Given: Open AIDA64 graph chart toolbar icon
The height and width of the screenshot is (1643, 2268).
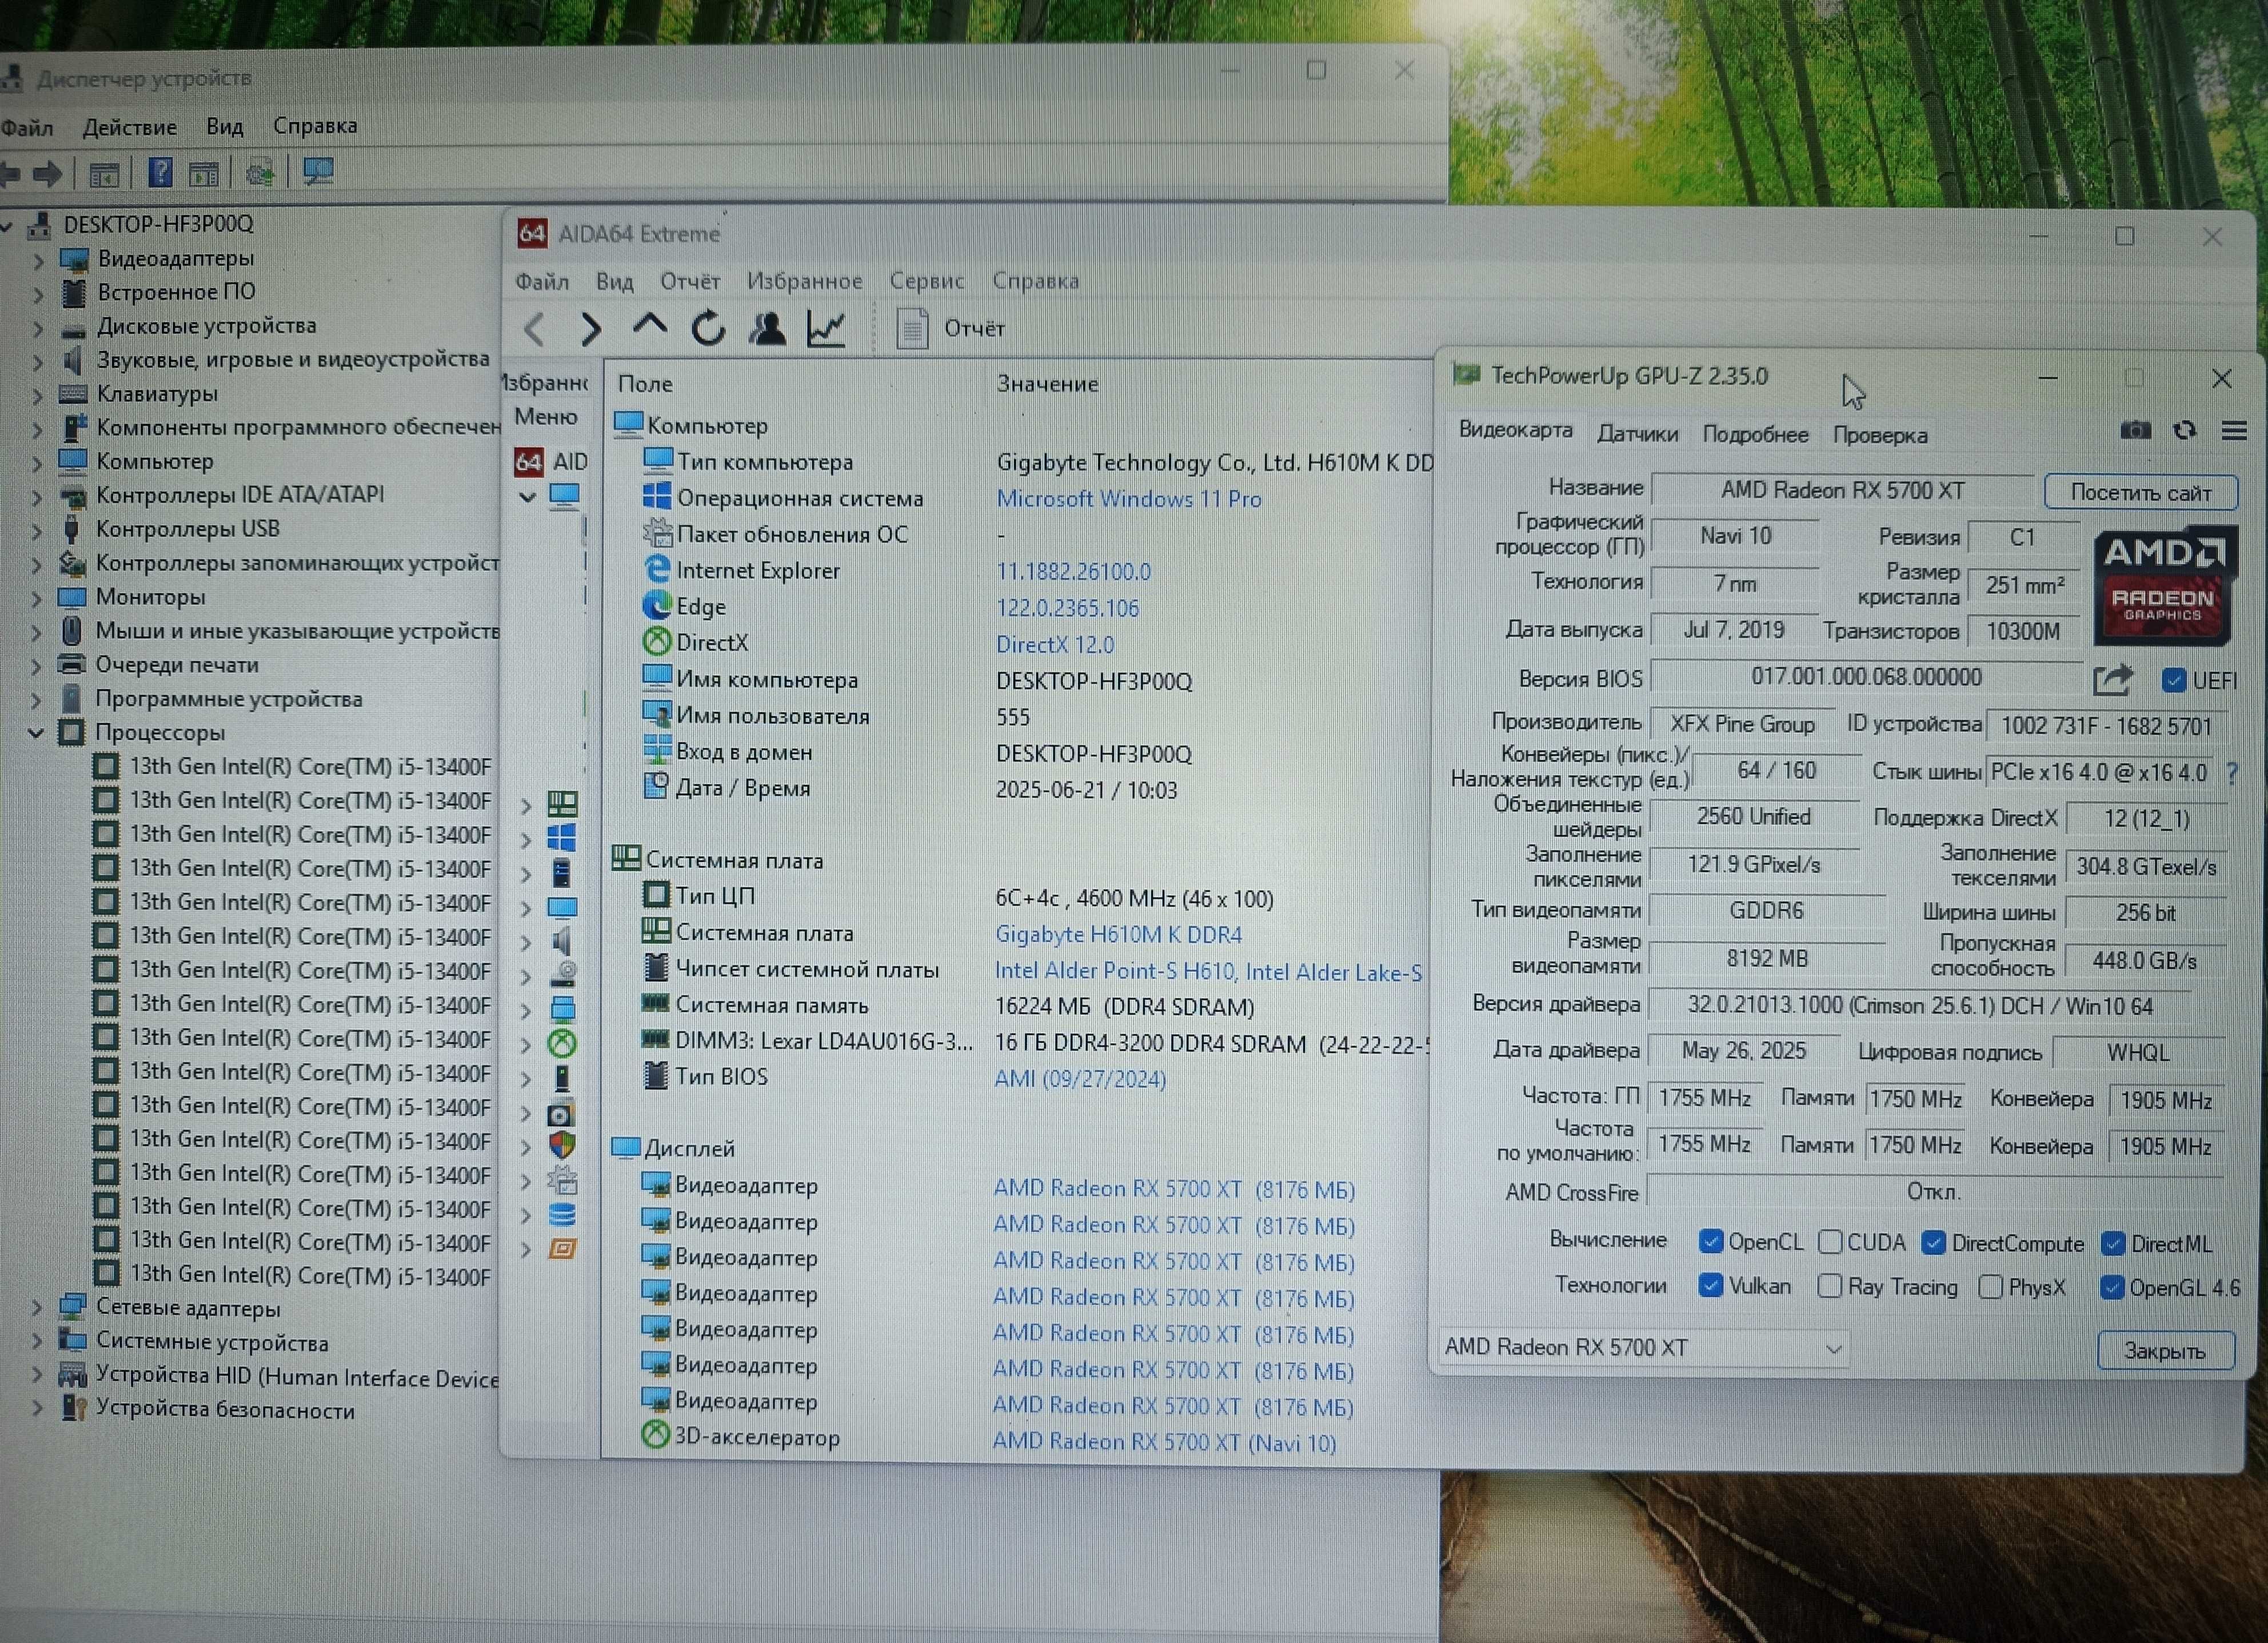Looking at the screenshot, I should coord(826,329).
